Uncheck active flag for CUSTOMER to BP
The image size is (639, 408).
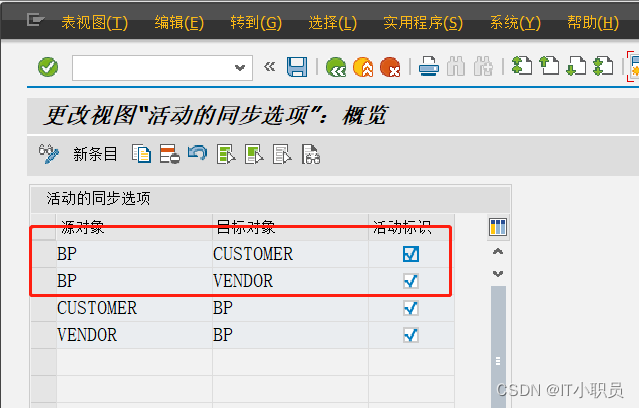(411, 308)
